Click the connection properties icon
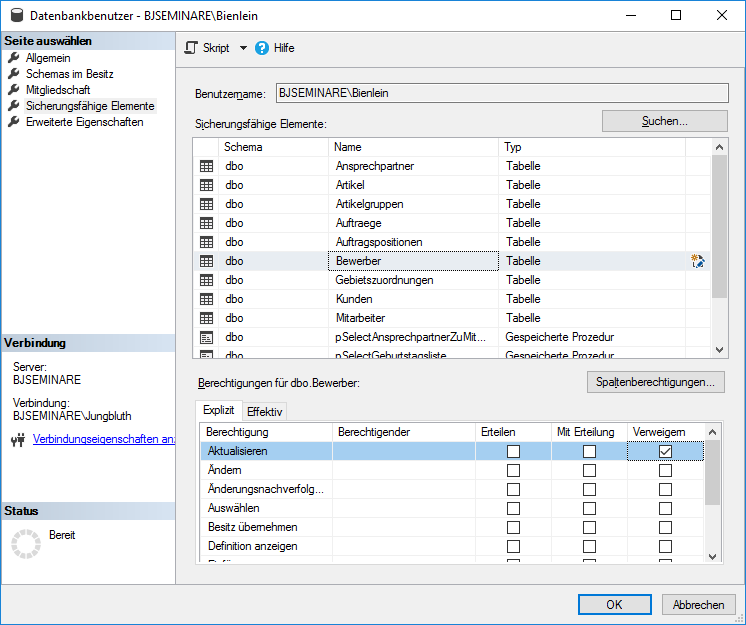This screenshot has height=625, width=746. [x=17, y=439]
